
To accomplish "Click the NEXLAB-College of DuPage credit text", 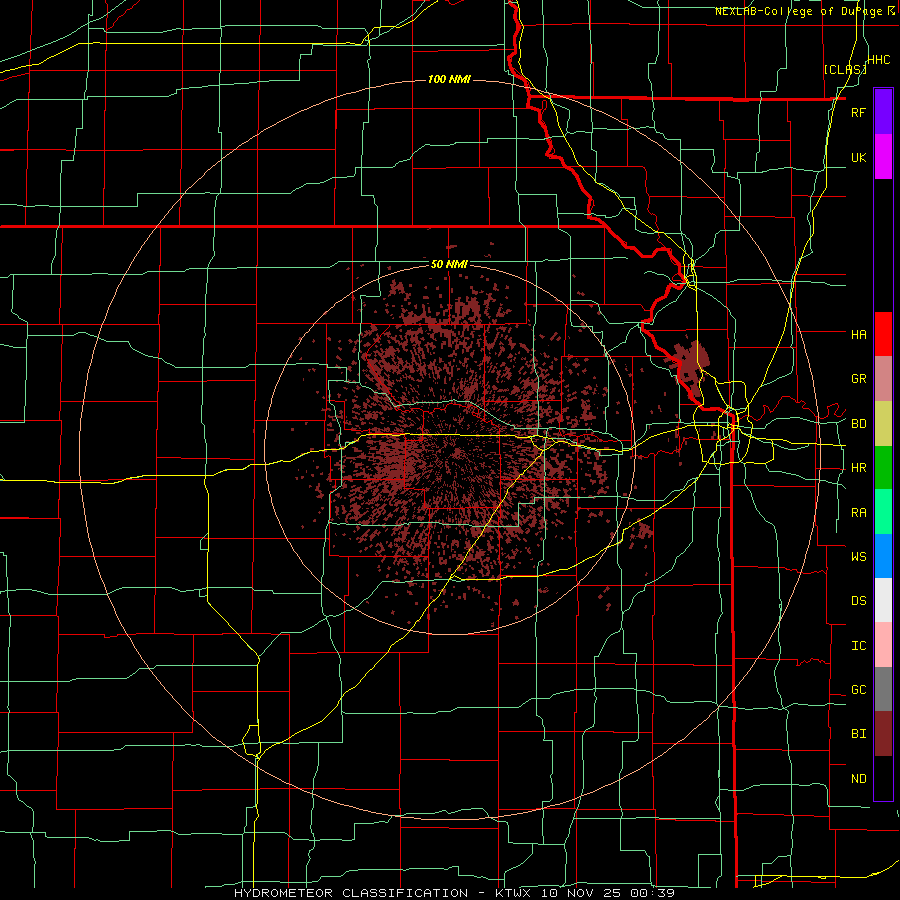I will pos(801,11).
